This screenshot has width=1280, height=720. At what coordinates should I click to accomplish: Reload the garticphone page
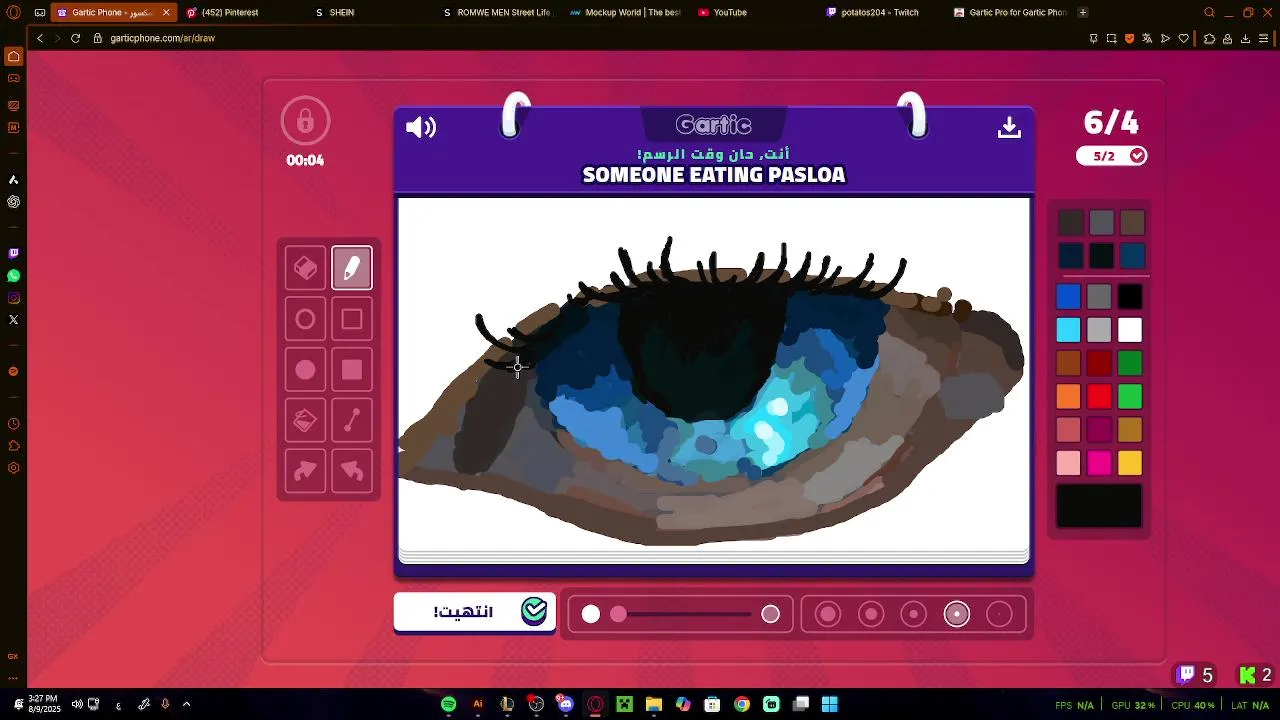point(75,38)
